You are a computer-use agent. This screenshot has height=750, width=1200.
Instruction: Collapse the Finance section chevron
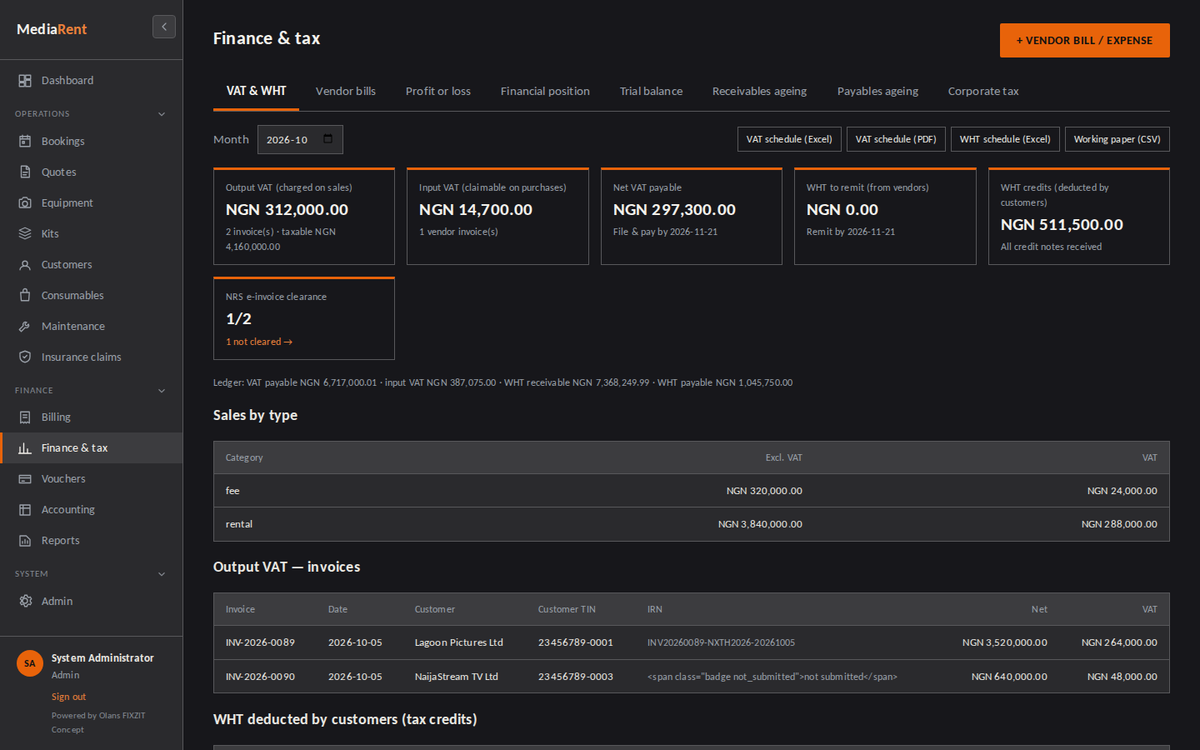click(x=162, y=390)
